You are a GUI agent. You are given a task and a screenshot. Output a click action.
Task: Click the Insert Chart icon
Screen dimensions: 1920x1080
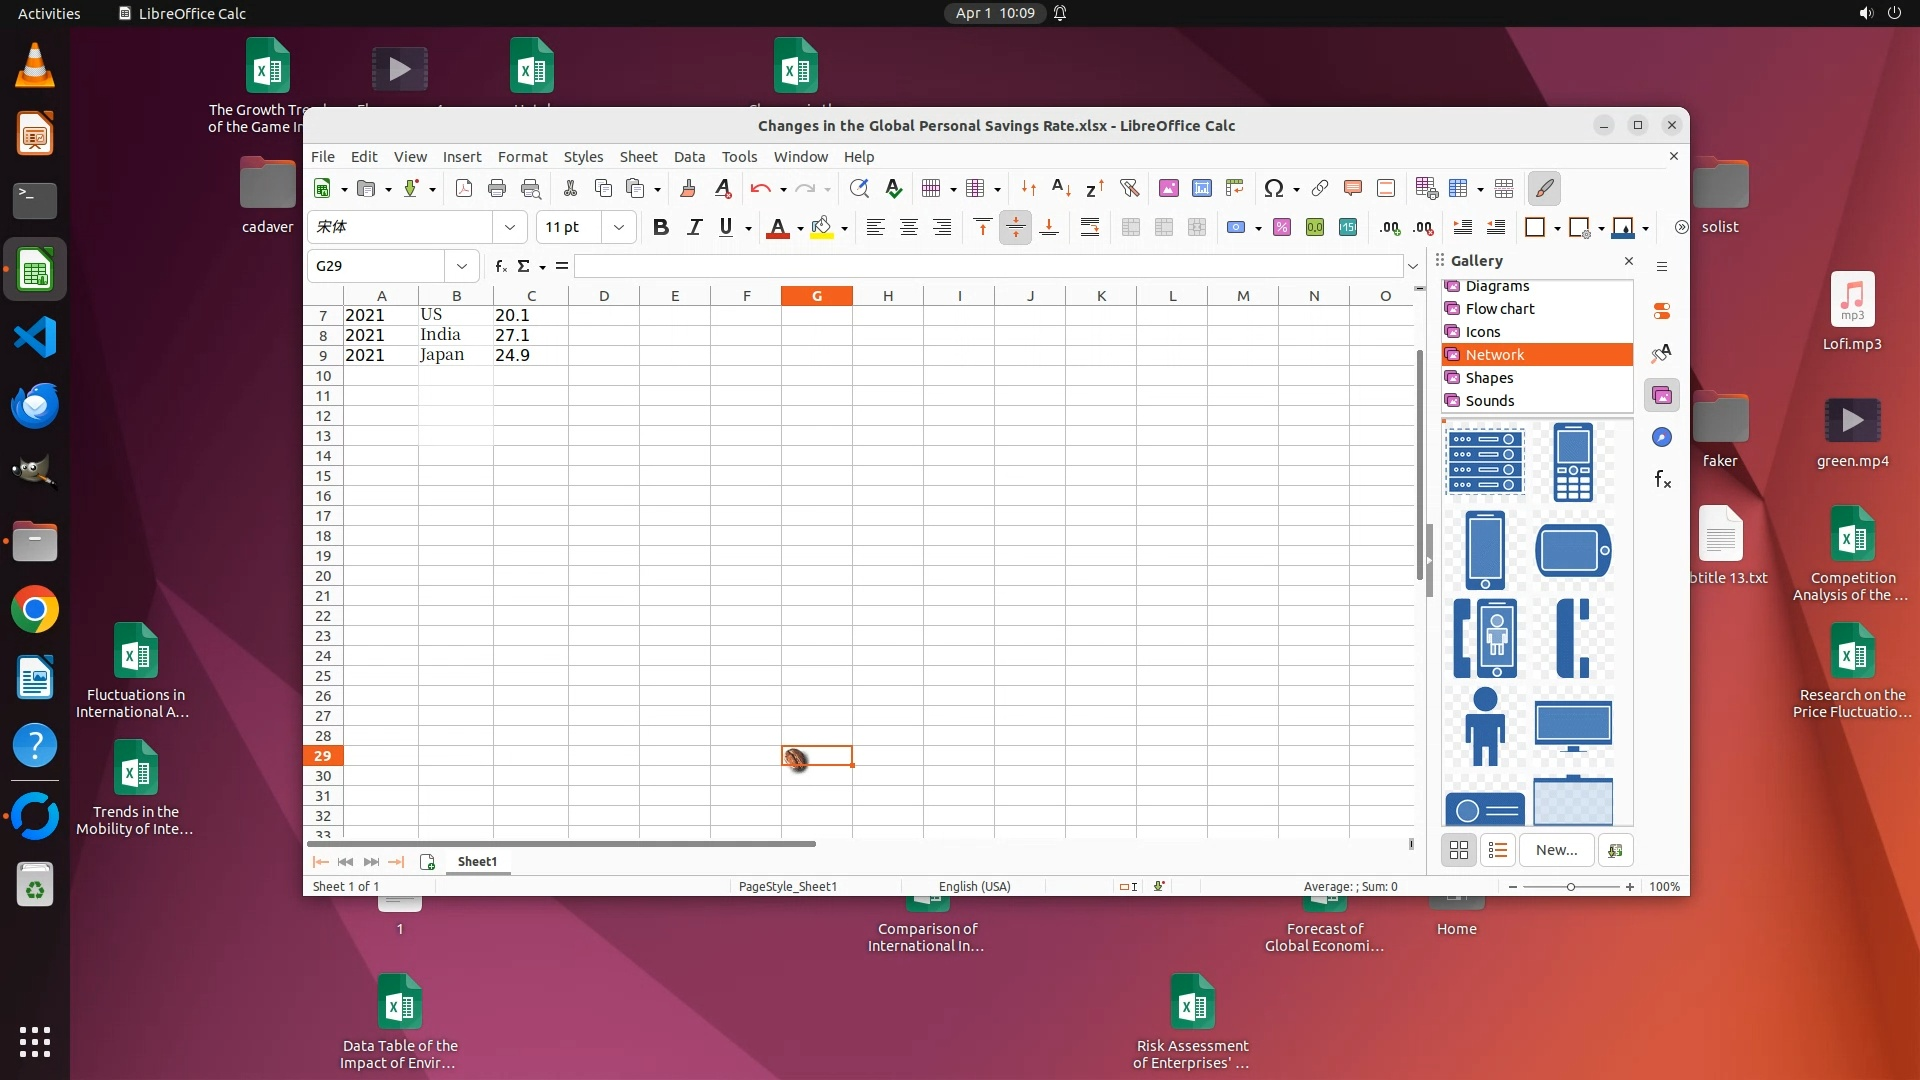click(1202, 189)
